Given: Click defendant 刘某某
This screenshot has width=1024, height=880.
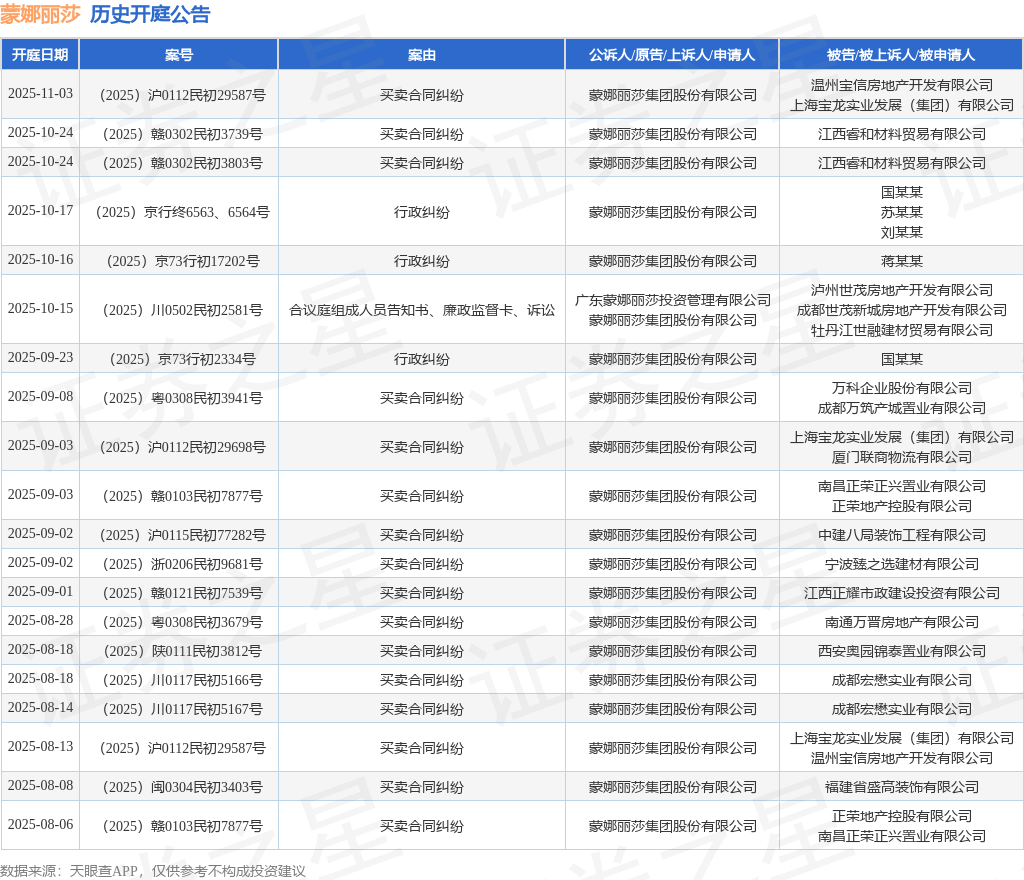Looking at the screenshot, I should pyautogui.click(x=902, y=232).
